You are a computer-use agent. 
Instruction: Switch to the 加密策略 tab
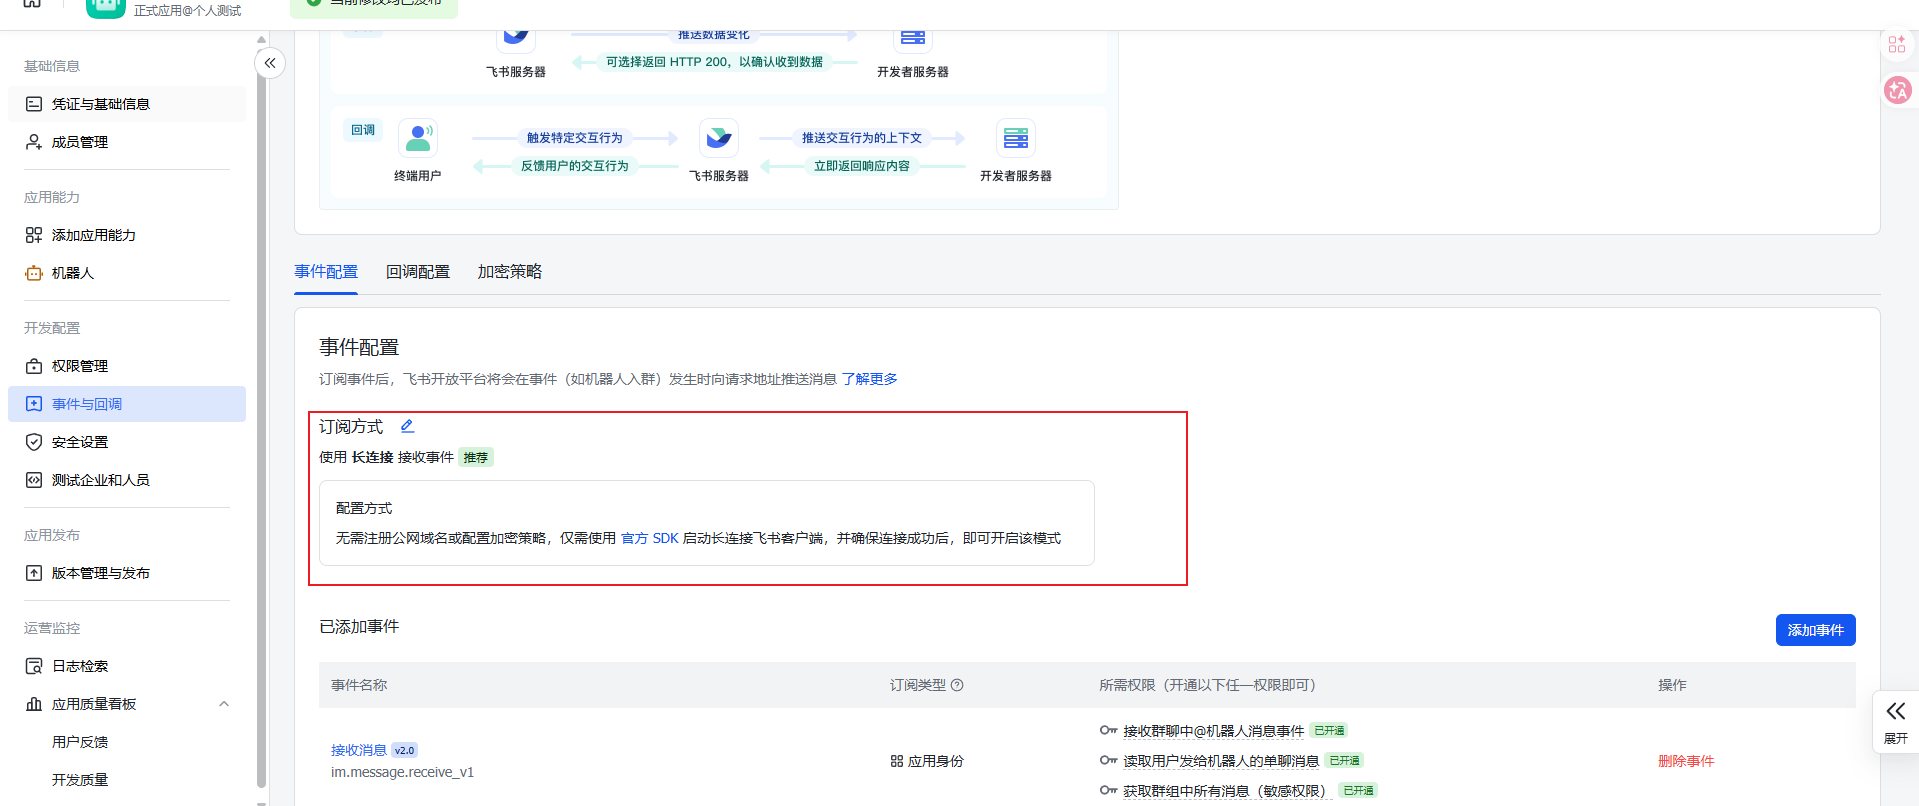(x=509, y=272)
